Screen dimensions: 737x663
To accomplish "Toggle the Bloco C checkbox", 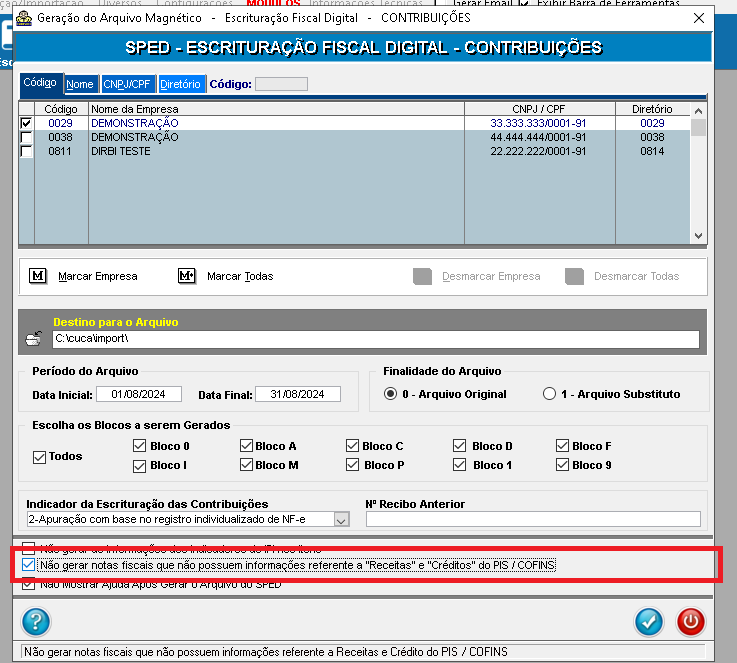I will pos(353,445).
